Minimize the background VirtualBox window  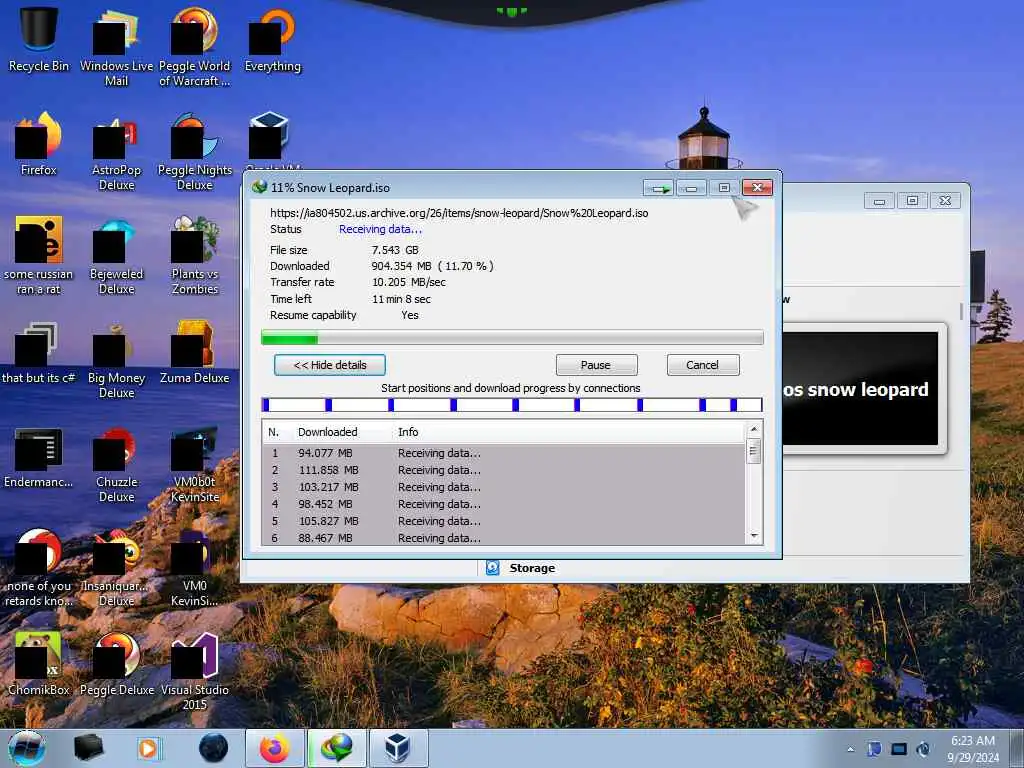point(880,201)
